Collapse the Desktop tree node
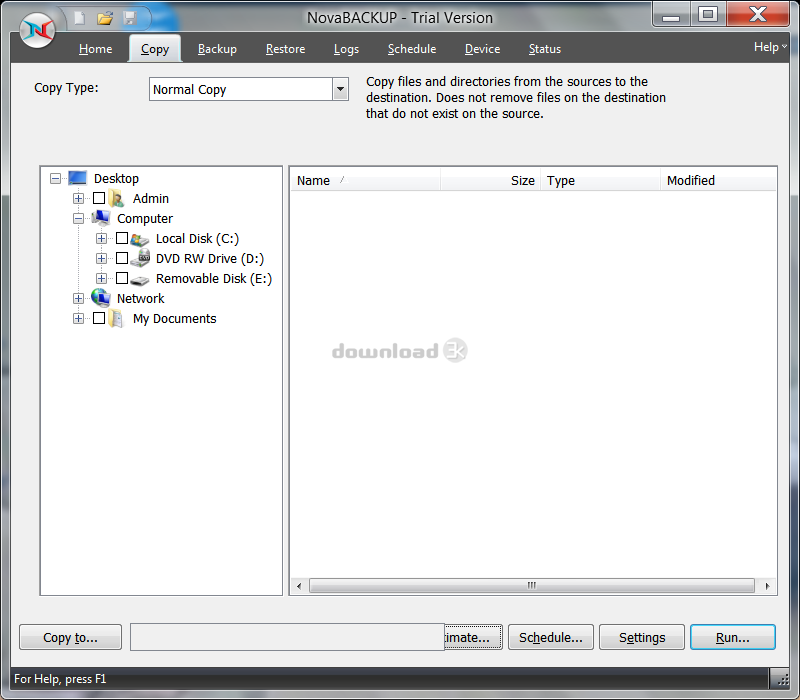Screen dimensions: 800x700 [x=56, y=178]
